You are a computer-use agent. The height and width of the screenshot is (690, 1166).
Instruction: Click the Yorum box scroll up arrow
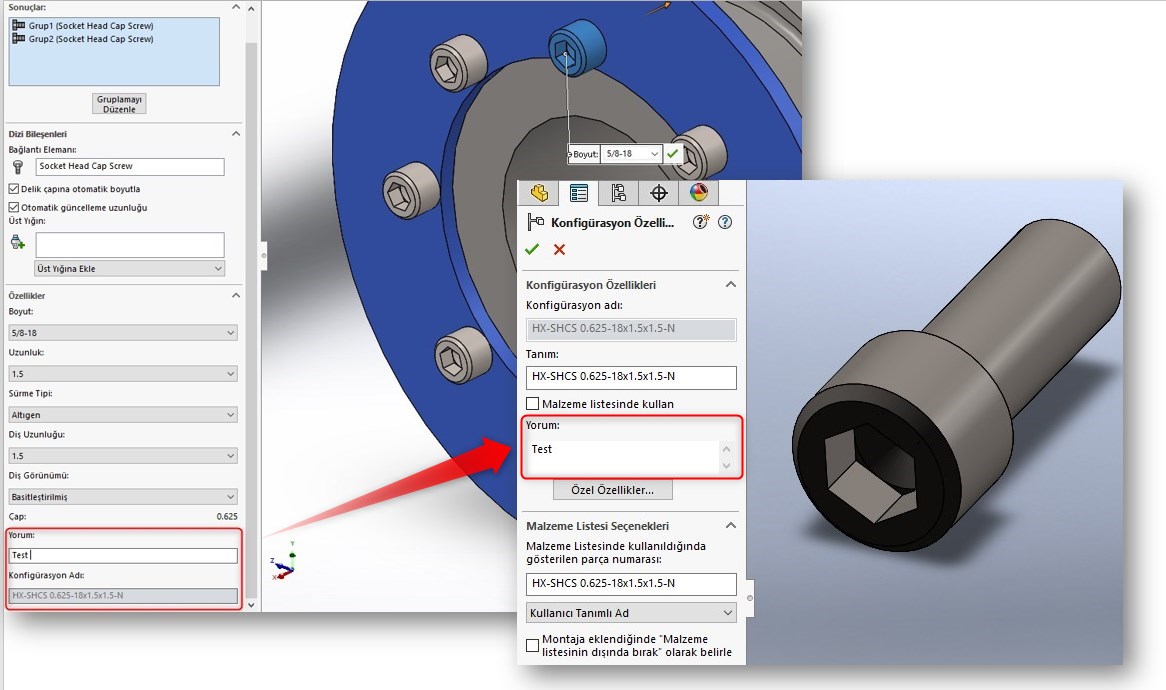(727, 448)
